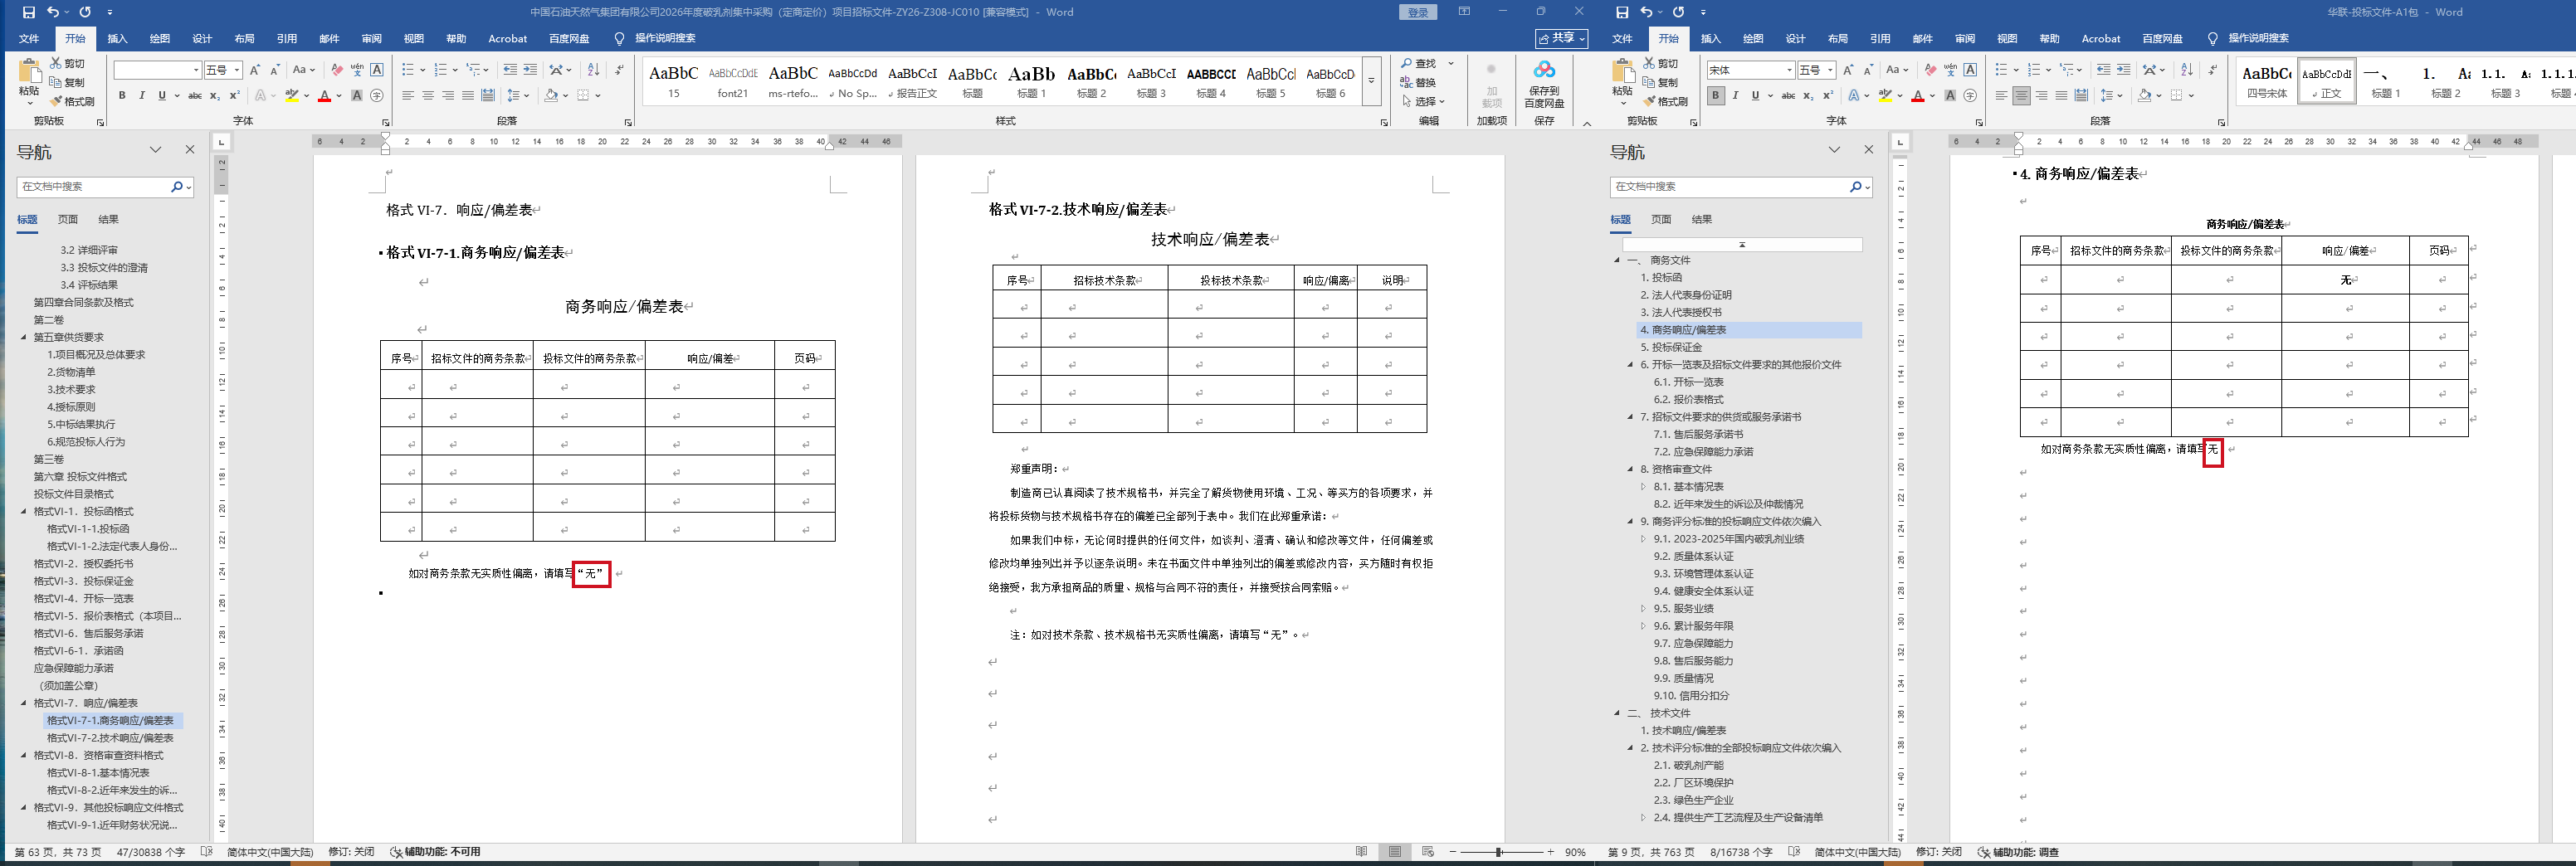Open the 引用 tab in the right Word window

coord(1880,39)
